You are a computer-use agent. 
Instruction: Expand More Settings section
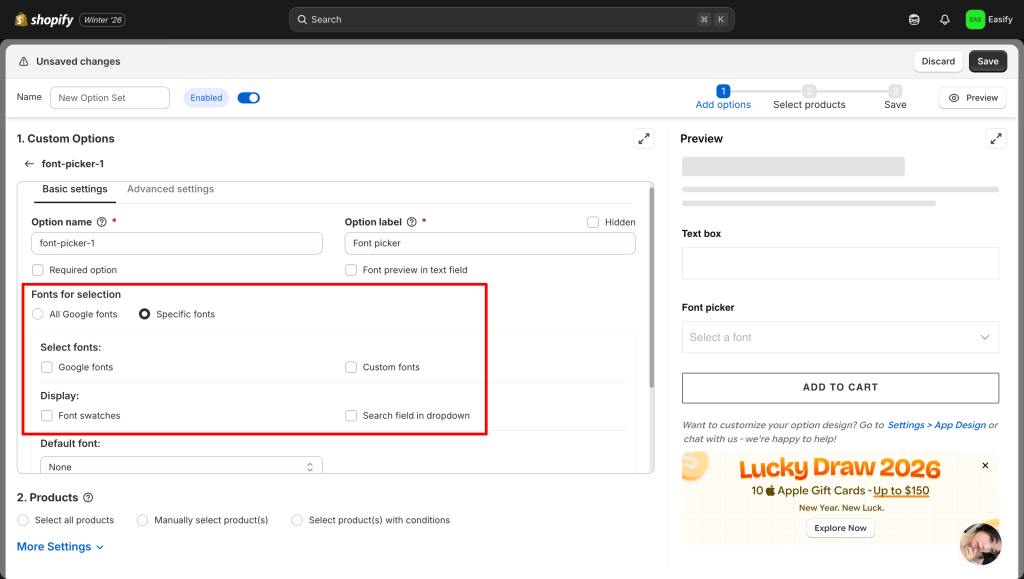[60, 547]
